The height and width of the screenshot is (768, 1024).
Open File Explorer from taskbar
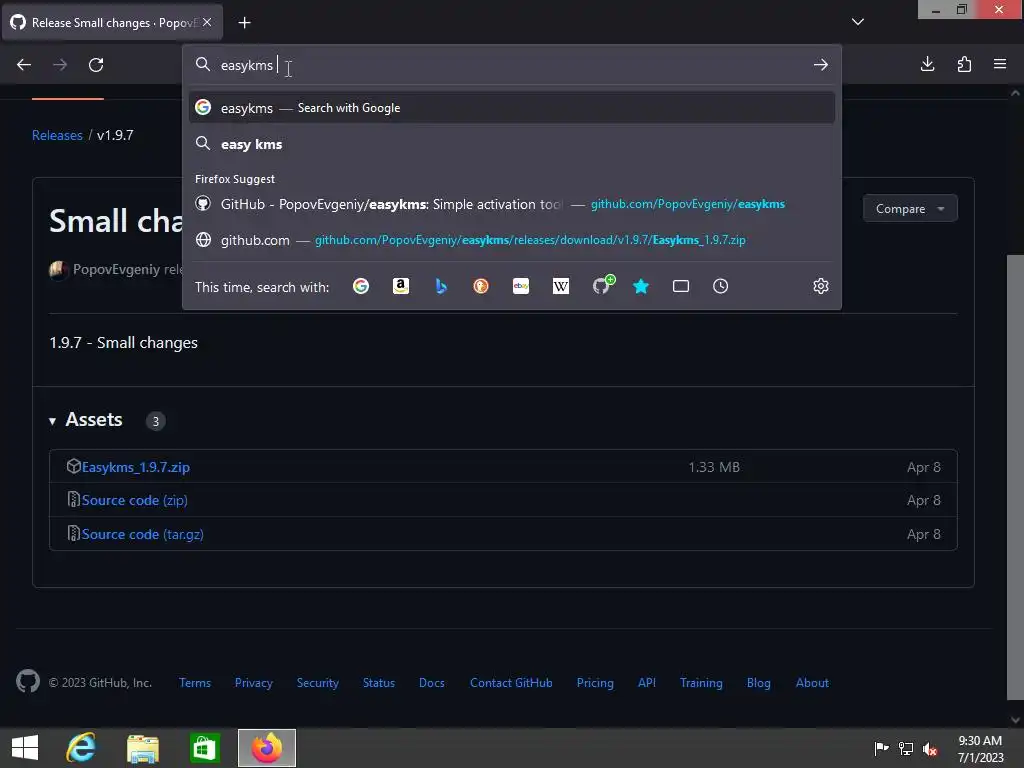click(x=142, y=748)
